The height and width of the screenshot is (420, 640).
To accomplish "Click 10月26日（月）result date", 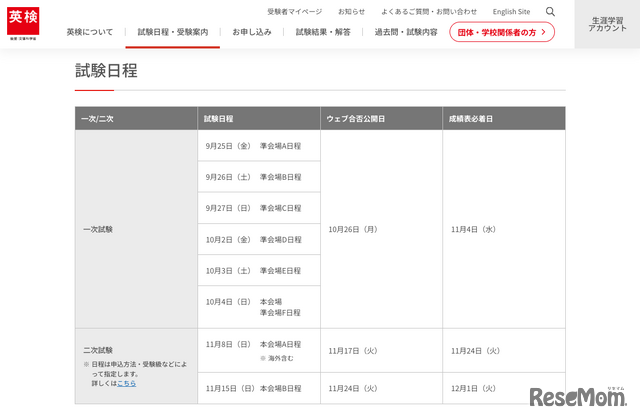I will [x=353, y=229].
